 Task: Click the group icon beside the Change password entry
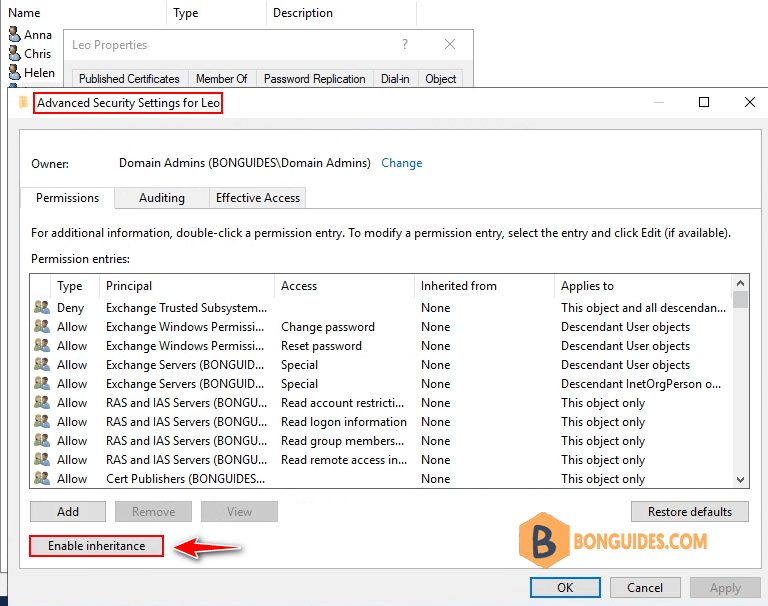(42, 326)
